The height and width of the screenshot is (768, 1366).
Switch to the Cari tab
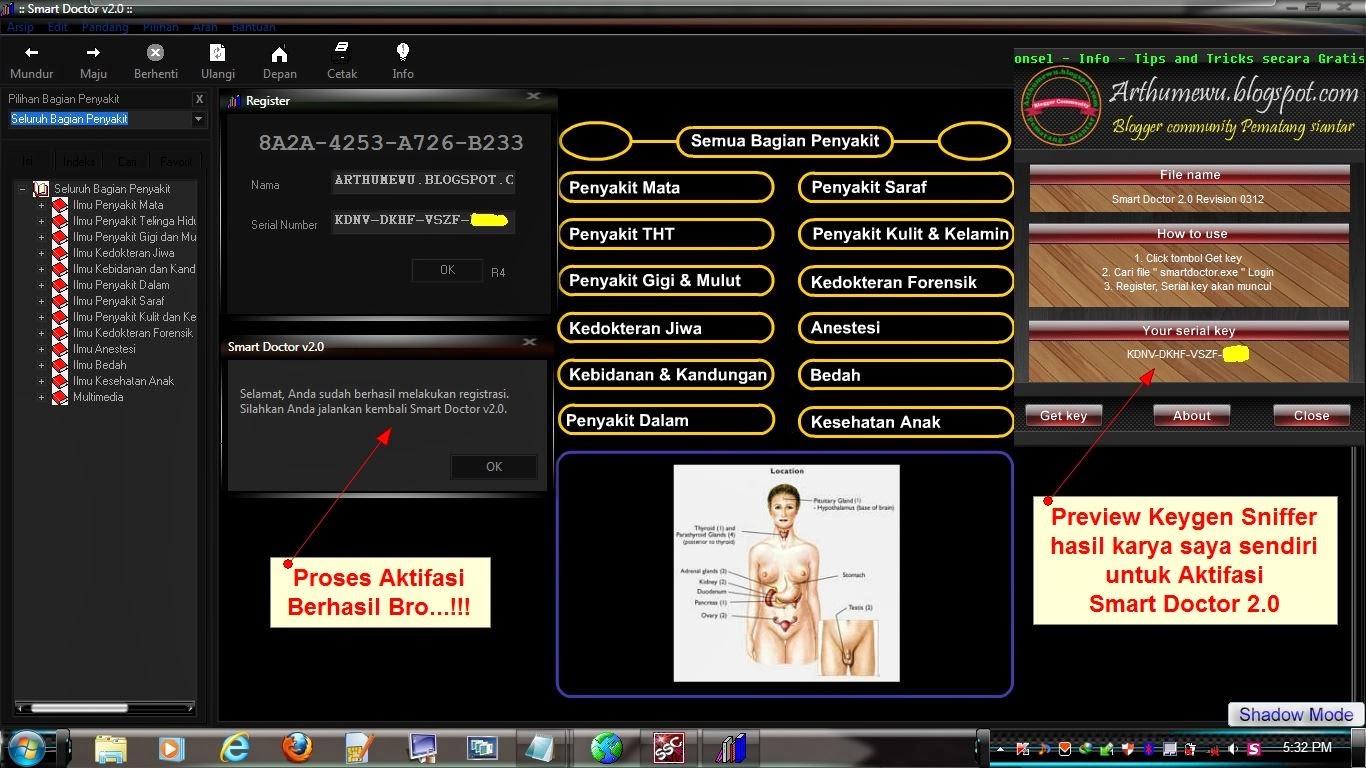tap(127, 161)
